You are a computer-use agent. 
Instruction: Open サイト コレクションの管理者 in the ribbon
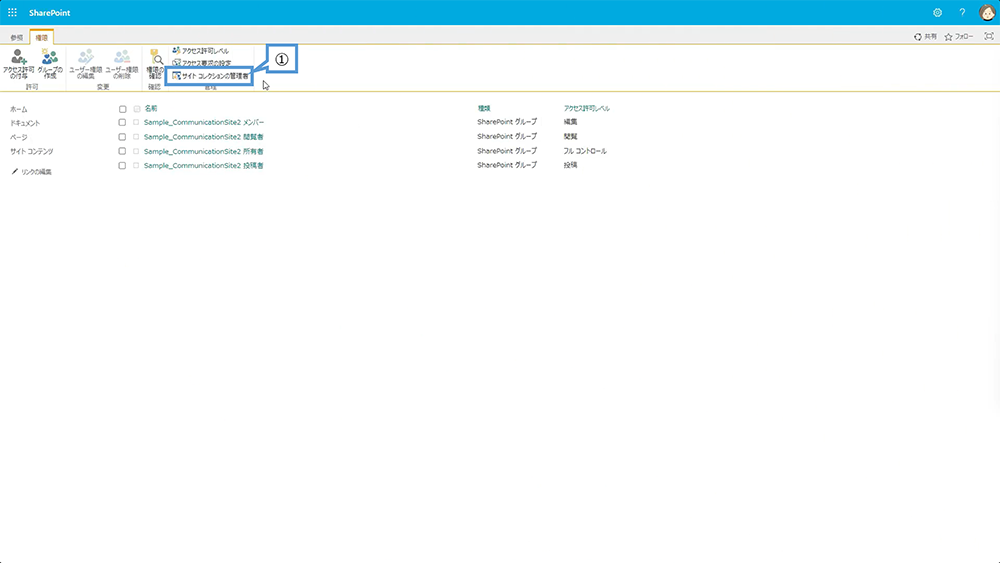tap(210, 76)
